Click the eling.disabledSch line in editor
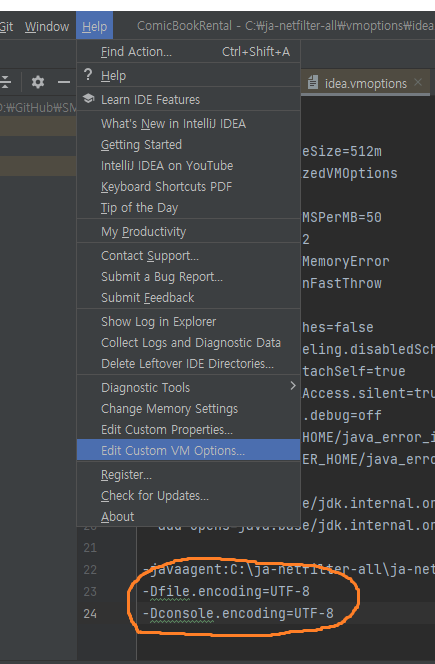 369,349
